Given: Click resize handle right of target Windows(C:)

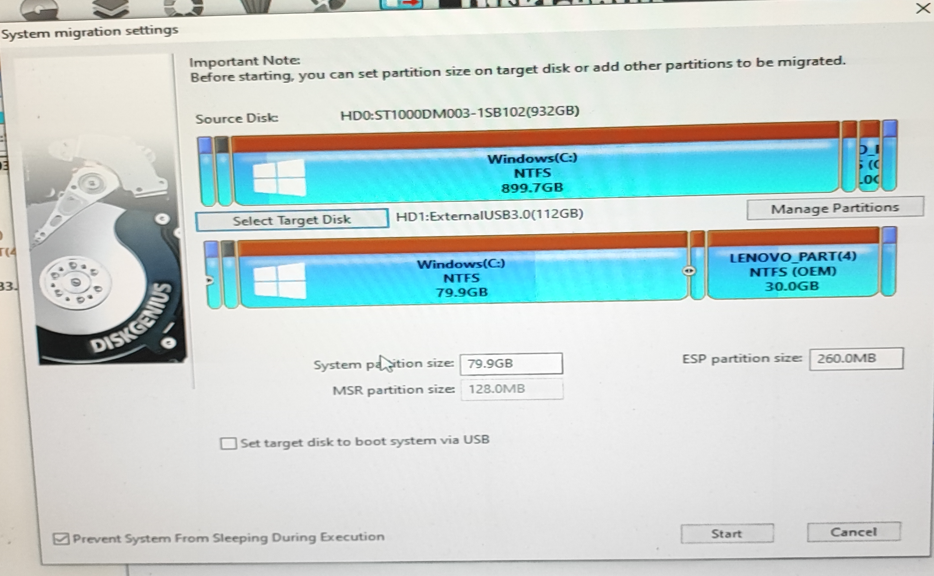Looking at the screenshot, I should (689, 270).
